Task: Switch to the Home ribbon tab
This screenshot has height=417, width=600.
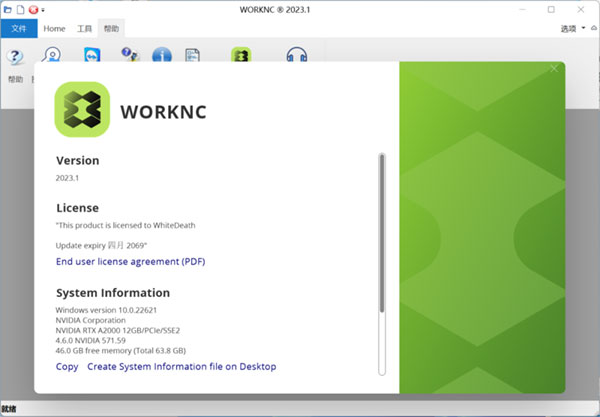Action: pos(54,29)
